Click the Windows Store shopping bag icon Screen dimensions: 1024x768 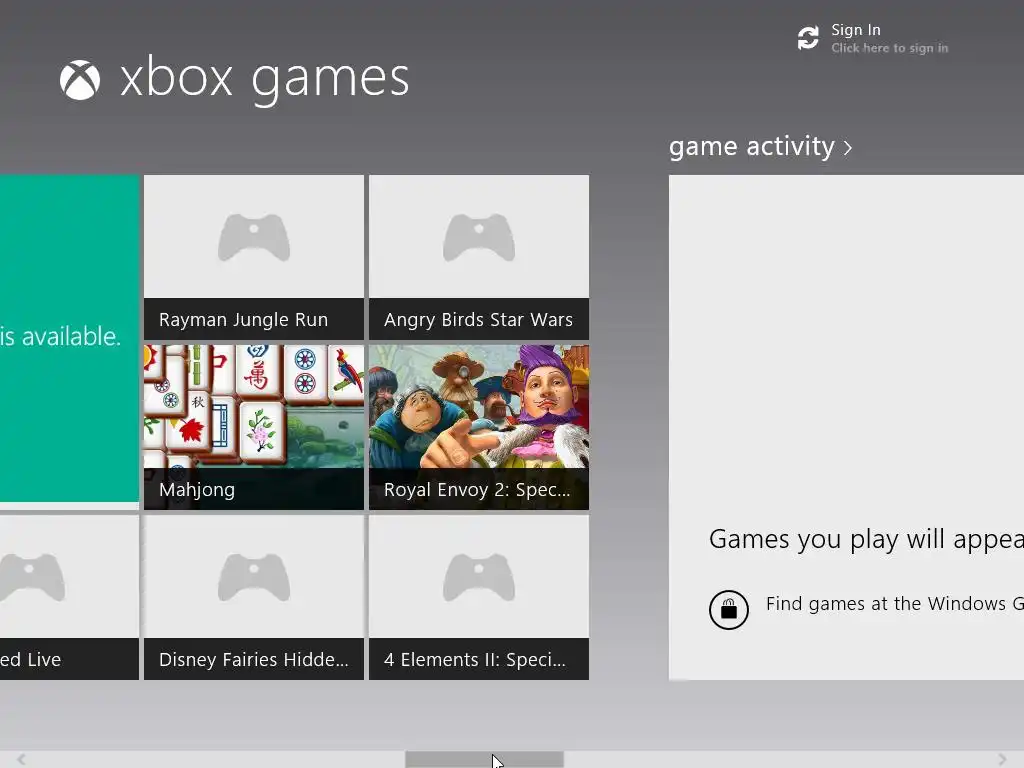coord(729,609)
